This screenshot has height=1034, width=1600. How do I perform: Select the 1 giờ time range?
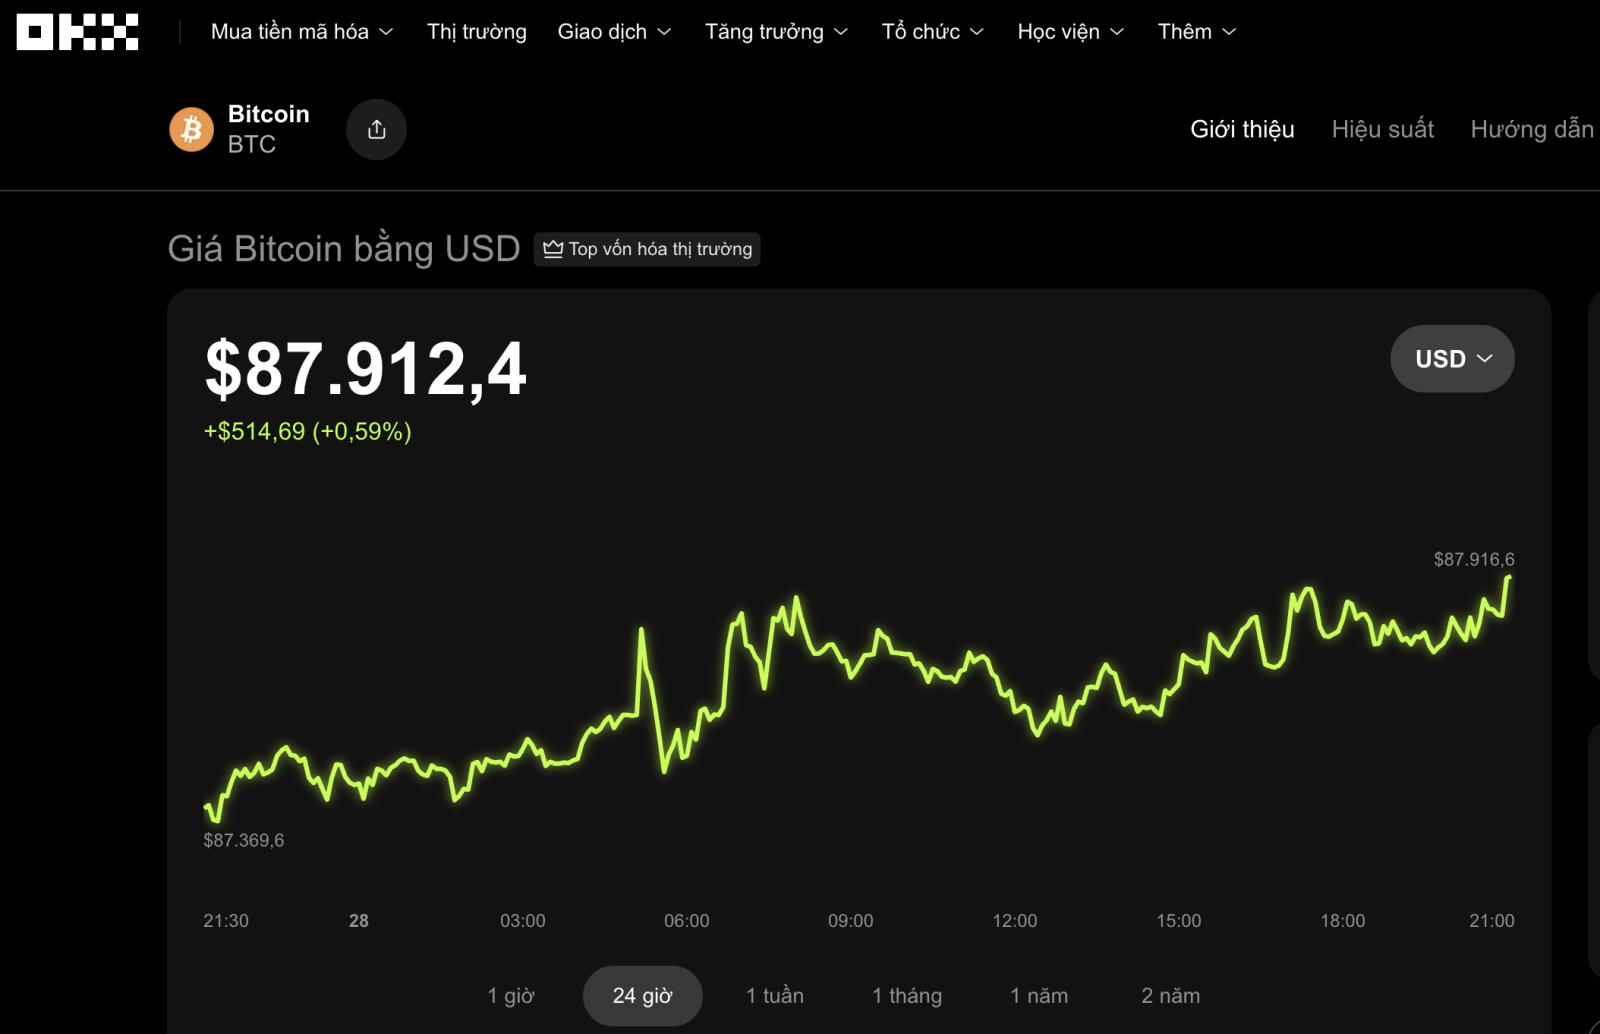(511, 996)
